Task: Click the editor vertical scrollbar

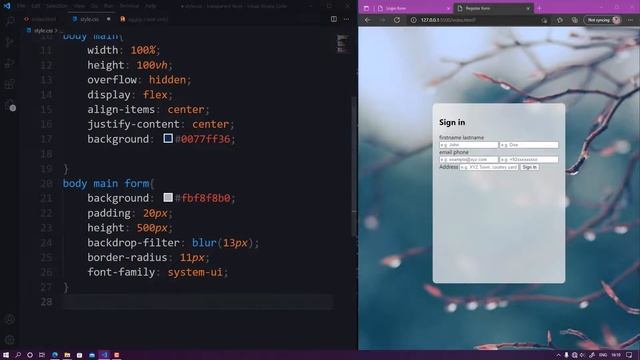Action: click(353, 167)
